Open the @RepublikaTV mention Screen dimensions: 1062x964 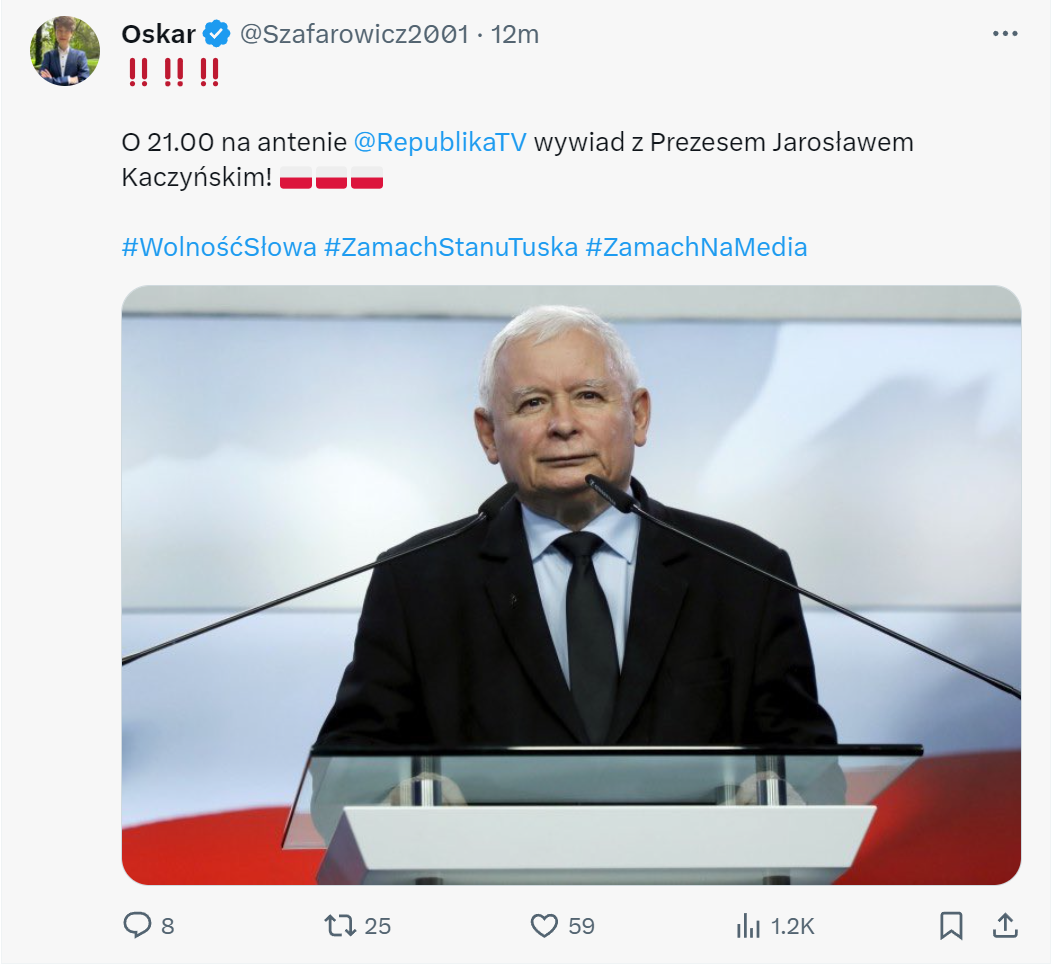click(x=440, y=142)
